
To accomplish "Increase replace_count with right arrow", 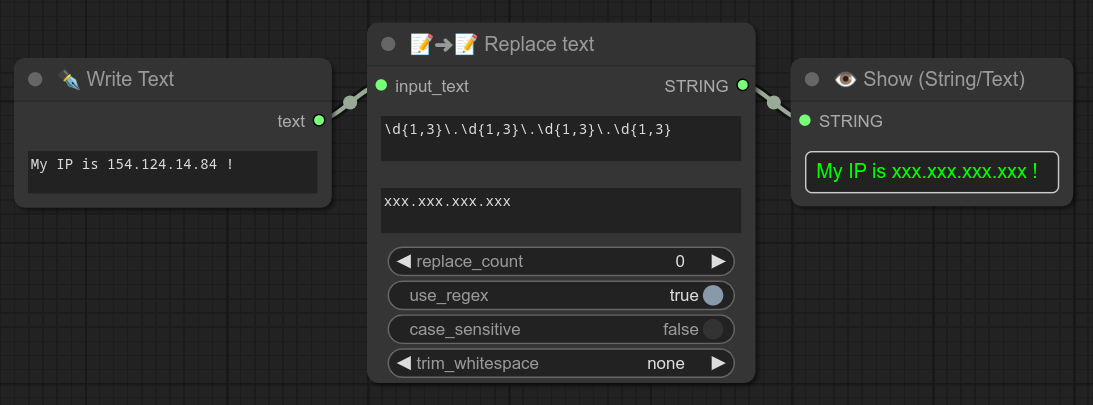I will (x=718, y=262).
